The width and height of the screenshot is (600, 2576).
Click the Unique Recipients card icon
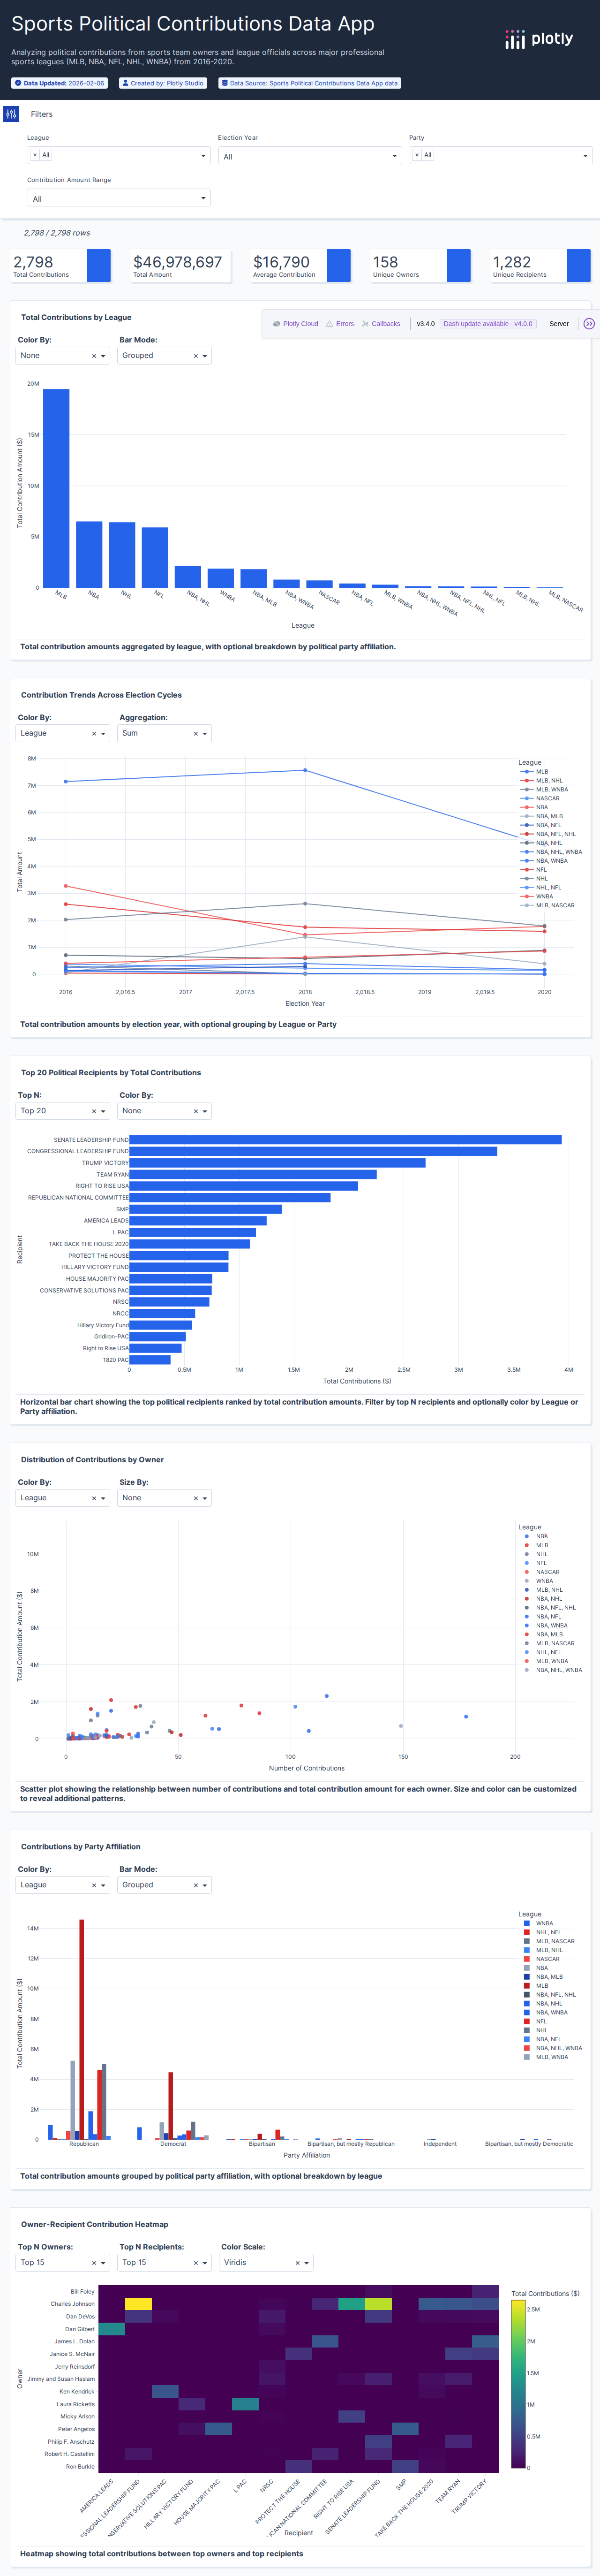pyautogui.click(x=579, y=266)
